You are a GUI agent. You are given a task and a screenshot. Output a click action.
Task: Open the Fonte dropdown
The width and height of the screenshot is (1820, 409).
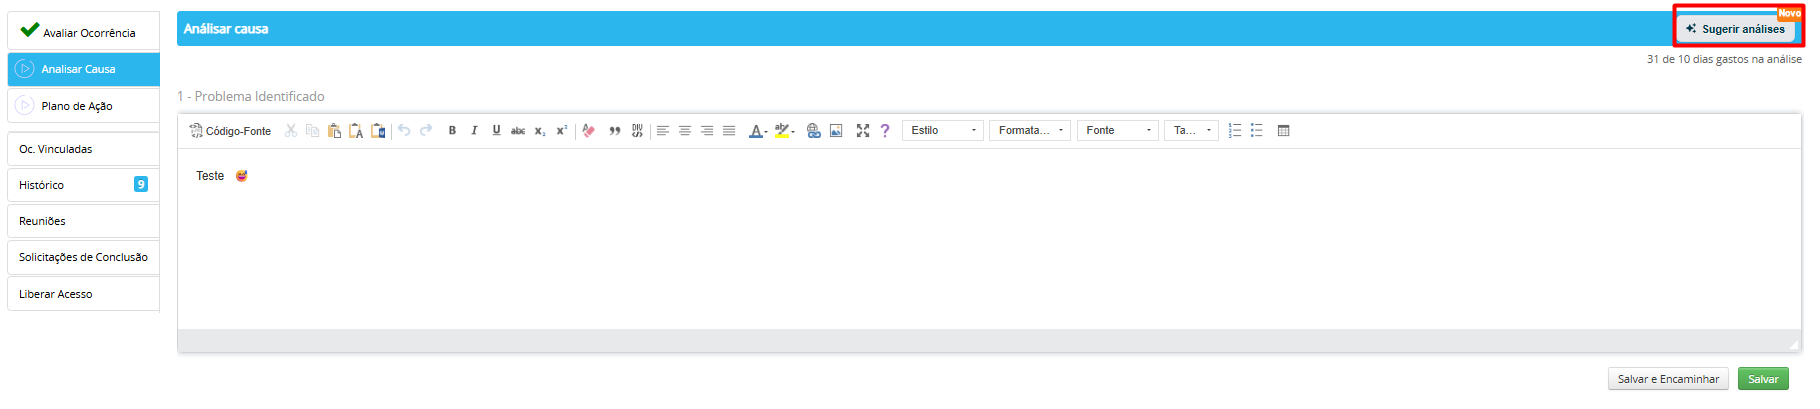pos(1118,131)
